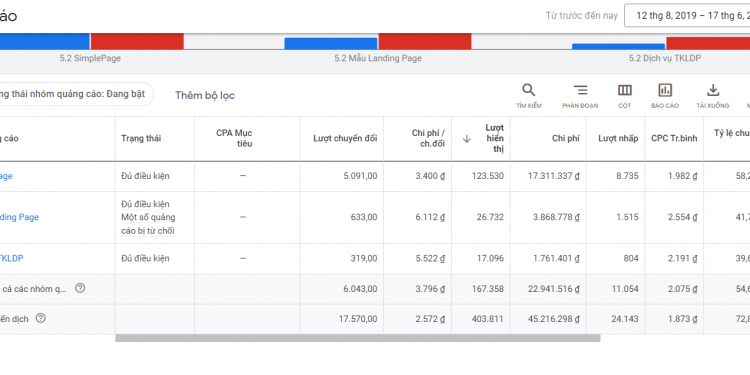Click the impressions value 123.530
Image resolution: width=750 pixels, height=375 pixels.
point(488,176)
